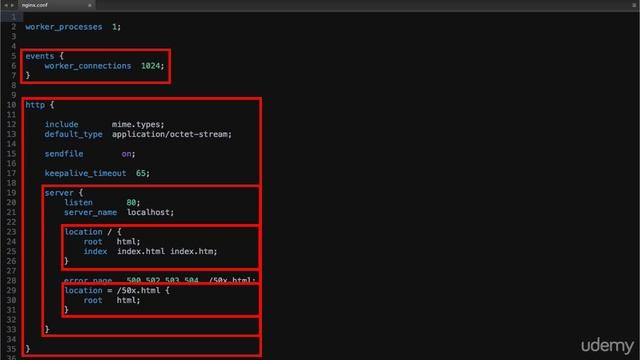Viewport: 640px width, 360px height.
Task: Click the closing brace on line 33
Action: coord(47,329)
